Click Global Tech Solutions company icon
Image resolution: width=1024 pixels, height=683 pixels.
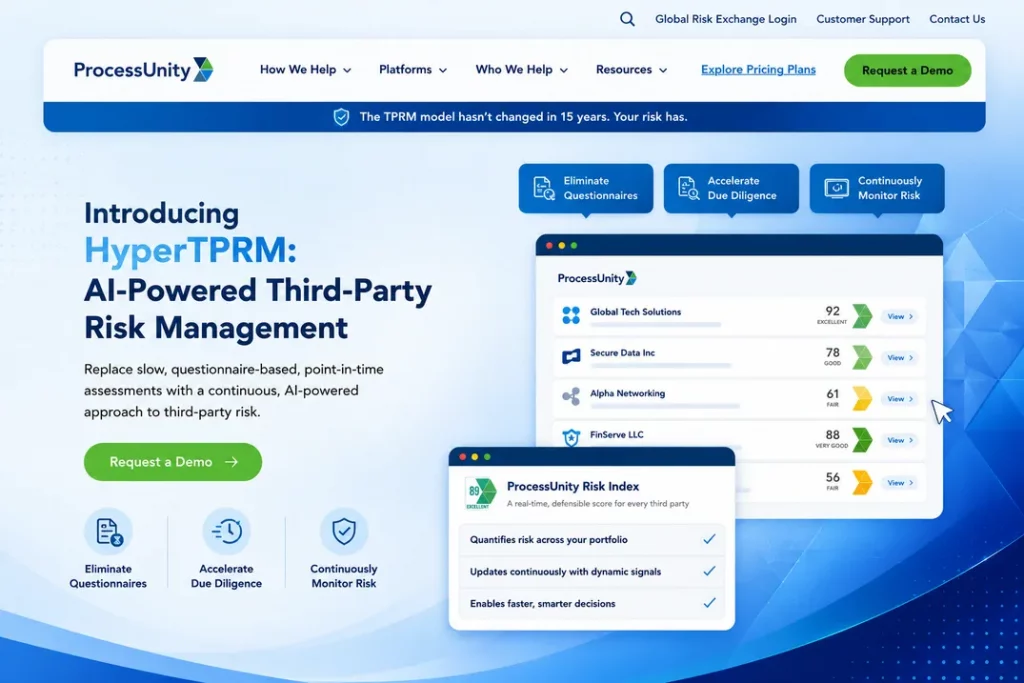tap(571, 315)
